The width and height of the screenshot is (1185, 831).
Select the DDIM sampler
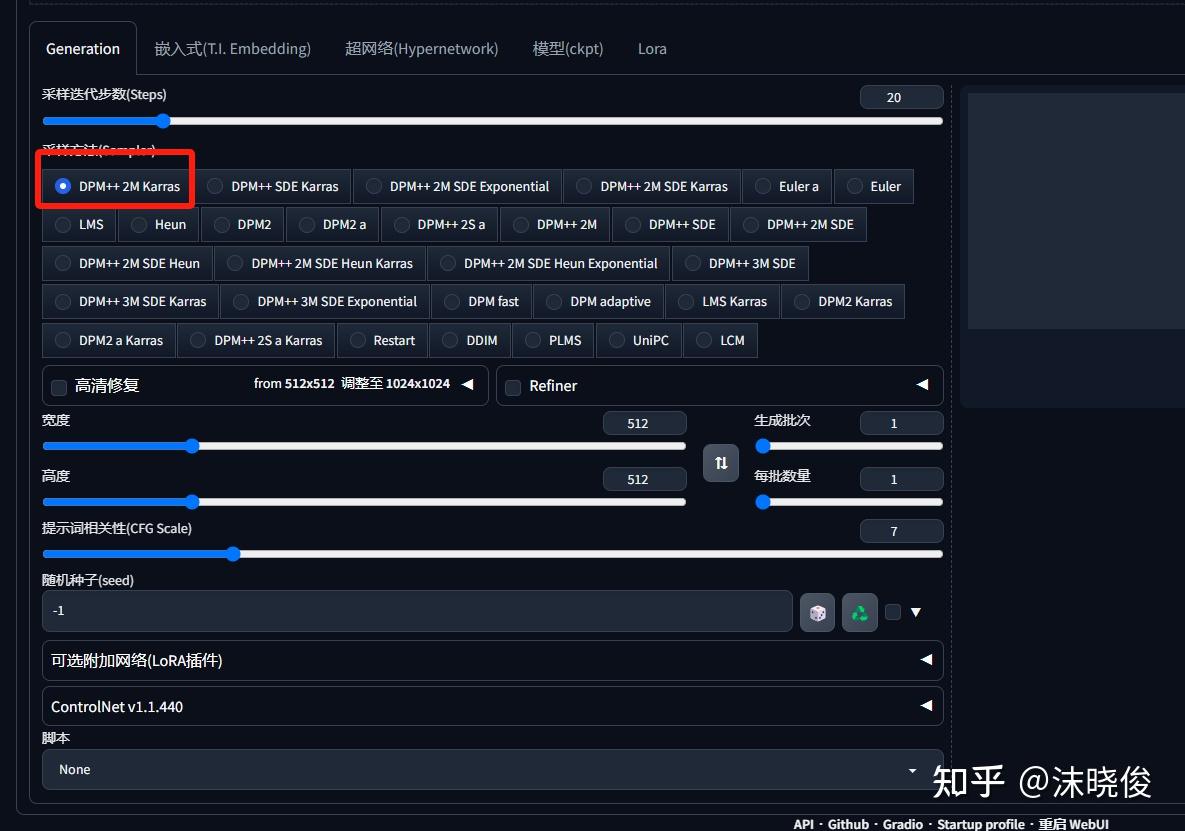point(470,340)
